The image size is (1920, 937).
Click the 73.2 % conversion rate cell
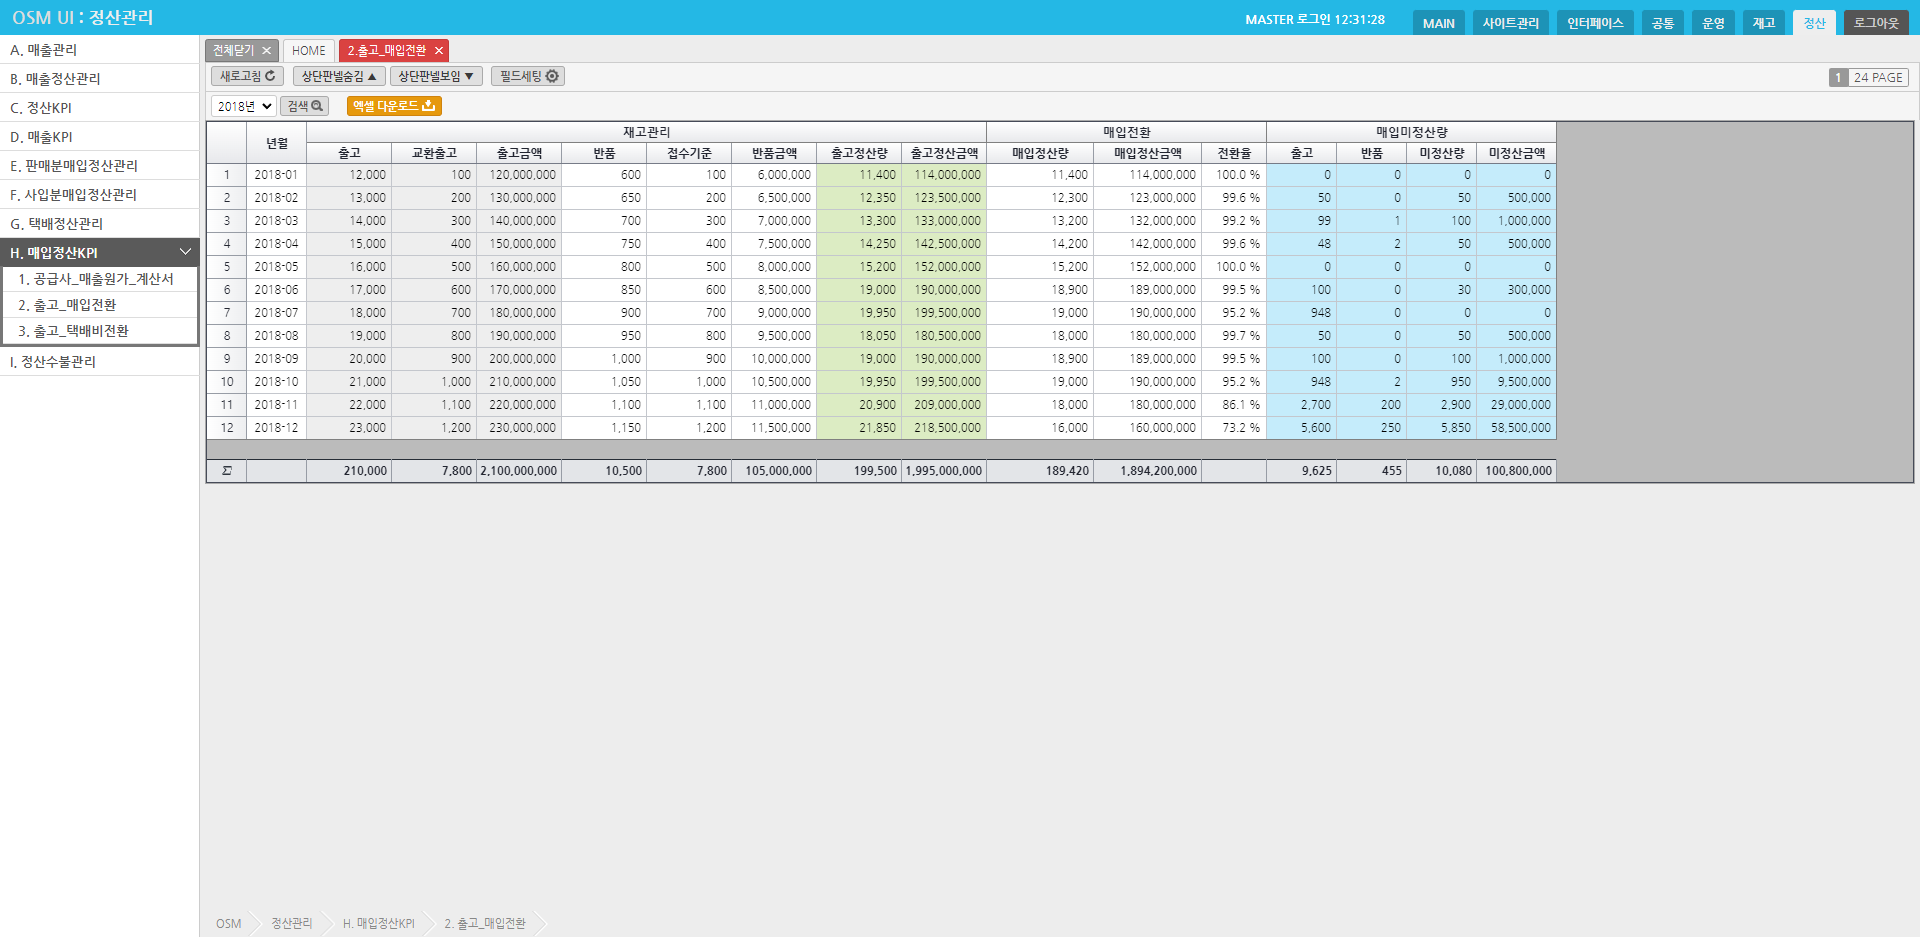1234,428
